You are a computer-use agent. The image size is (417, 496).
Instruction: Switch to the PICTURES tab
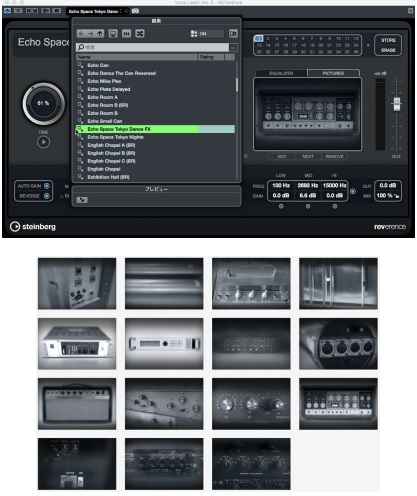[333, 73]
